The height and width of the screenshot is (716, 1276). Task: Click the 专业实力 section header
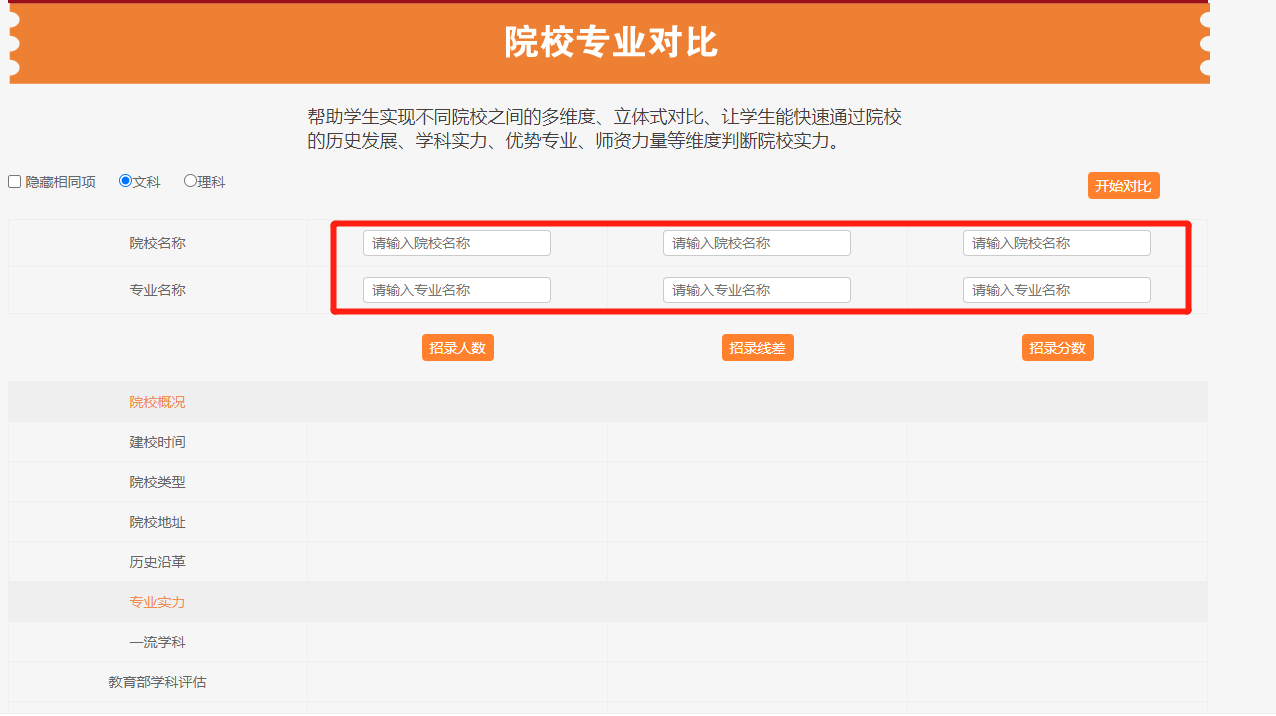157,602
